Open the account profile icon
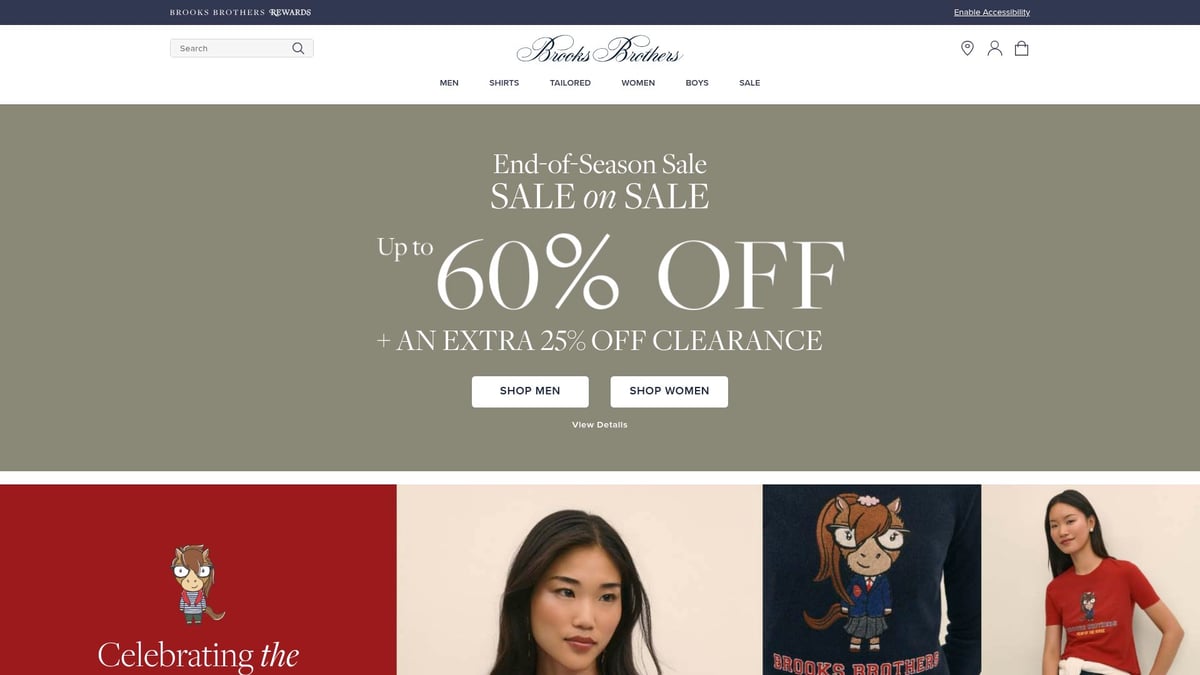The image size is (1200, 675). pyautogui.click(x=994, y=48)
